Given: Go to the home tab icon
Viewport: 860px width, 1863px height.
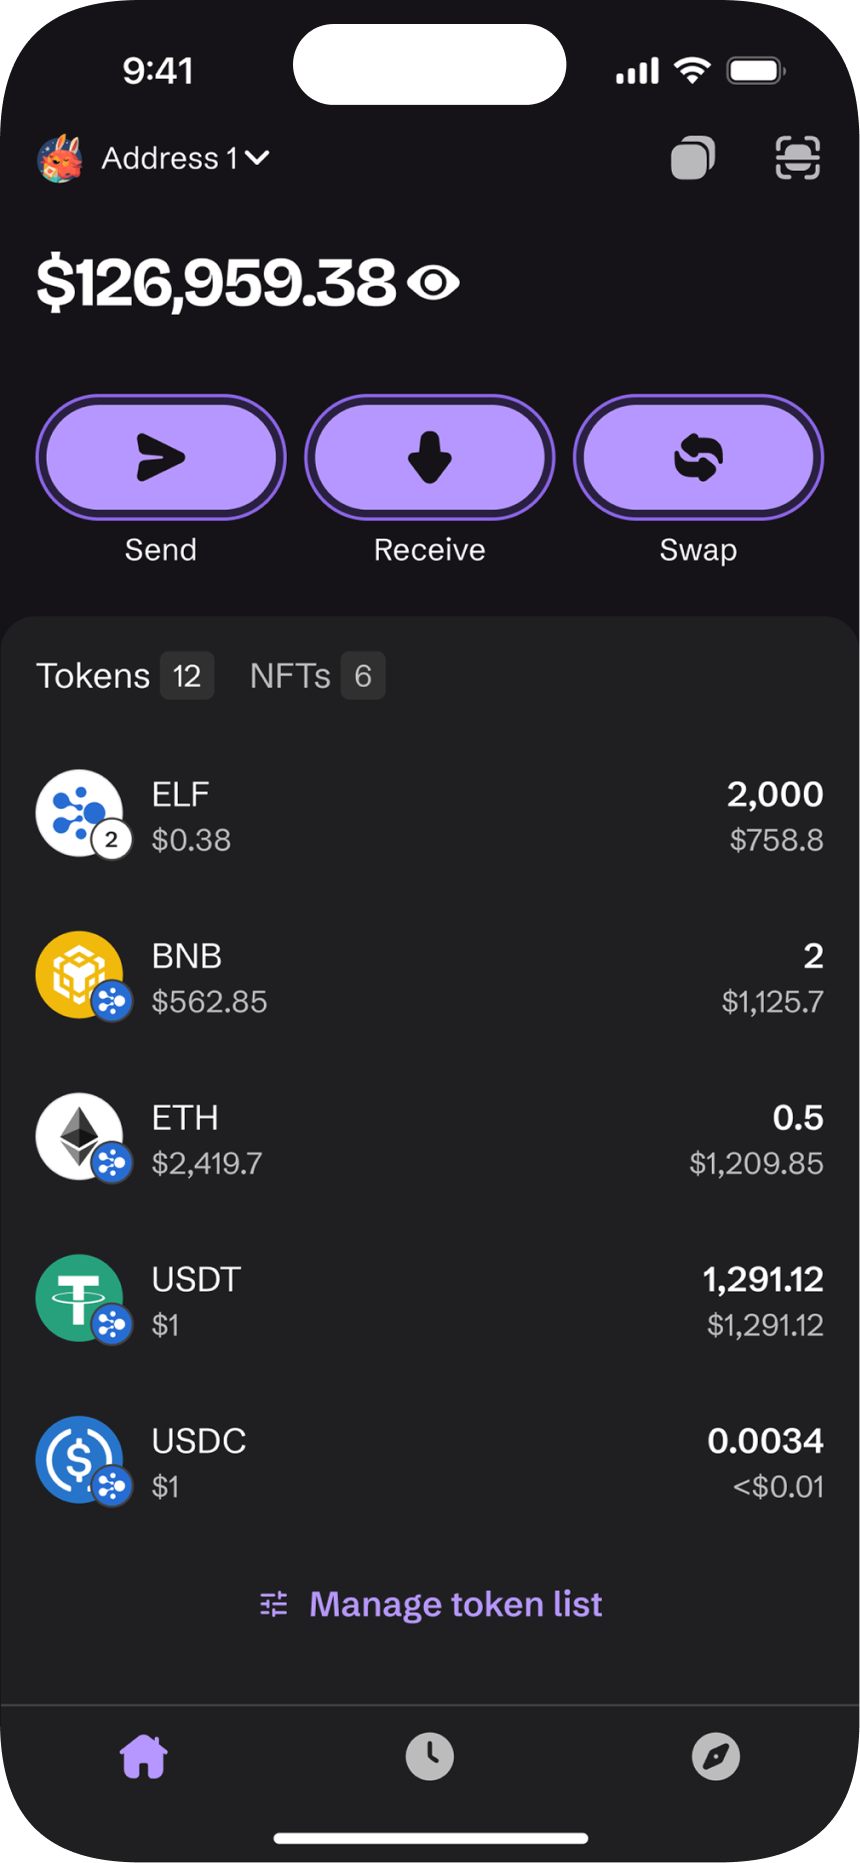Looking at the screenshot, I should click(x=144, y=1756).
